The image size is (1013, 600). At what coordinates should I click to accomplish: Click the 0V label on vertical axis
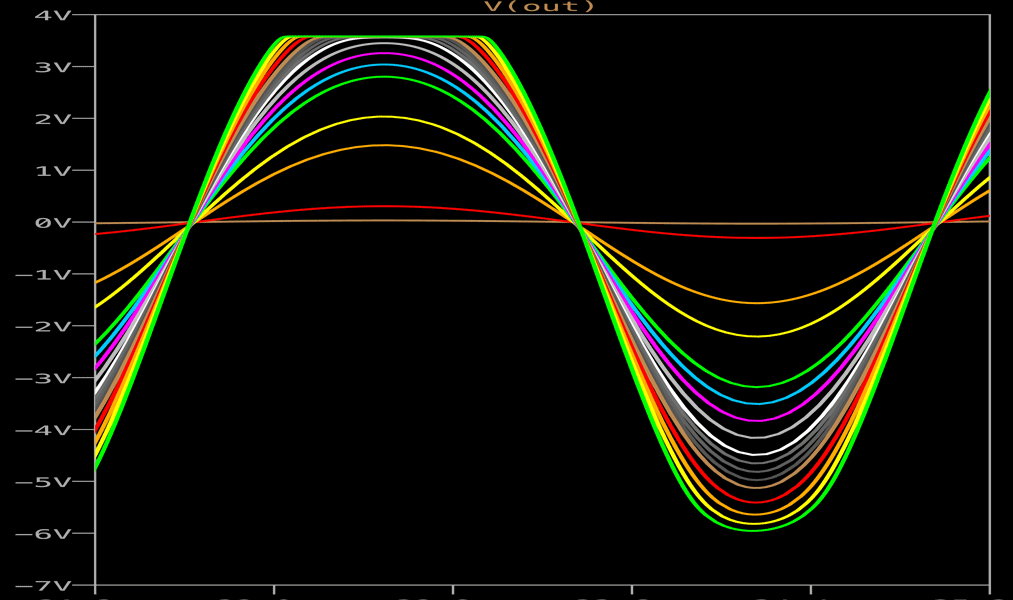[x=52, y=222]
